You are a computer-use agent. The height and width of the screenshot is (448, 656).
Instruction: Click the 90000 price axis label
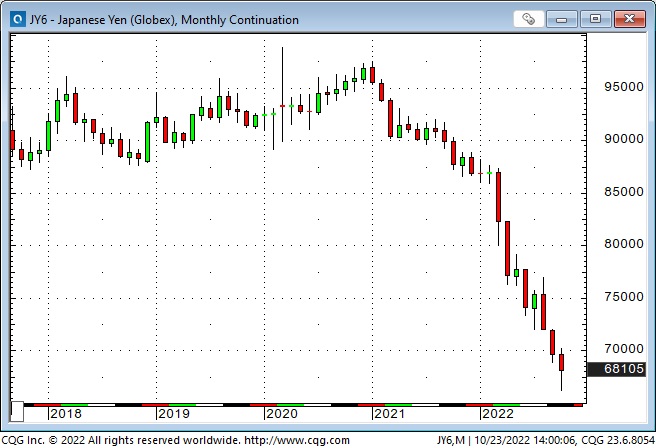(x=624, y=139)
